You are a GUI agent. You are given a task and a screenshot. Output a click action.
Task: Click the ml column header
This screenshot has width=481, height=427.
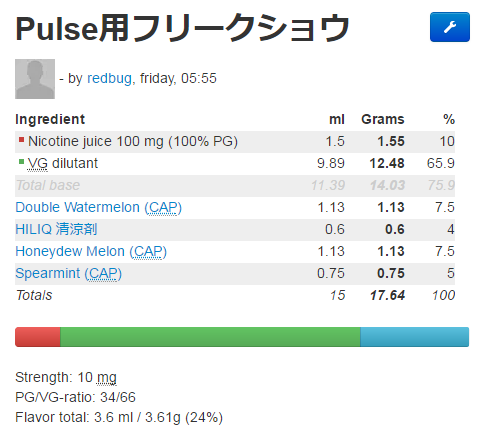(x=337, y=119)
